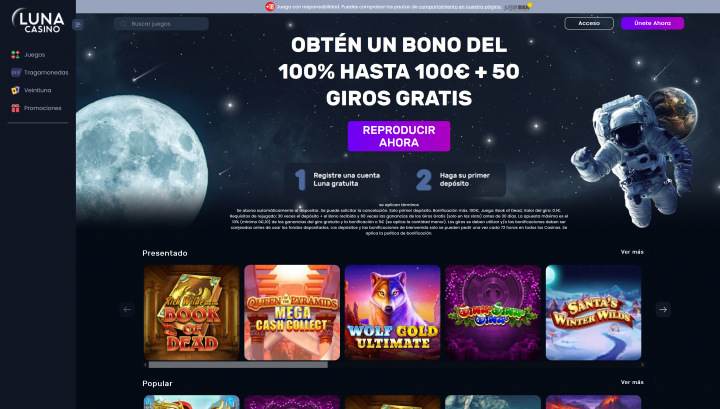Image resolution: width=720 pixels, height=409 pixels.
Task: Toggle the sidebar collapse menu icon
Action: click(78, 24)
